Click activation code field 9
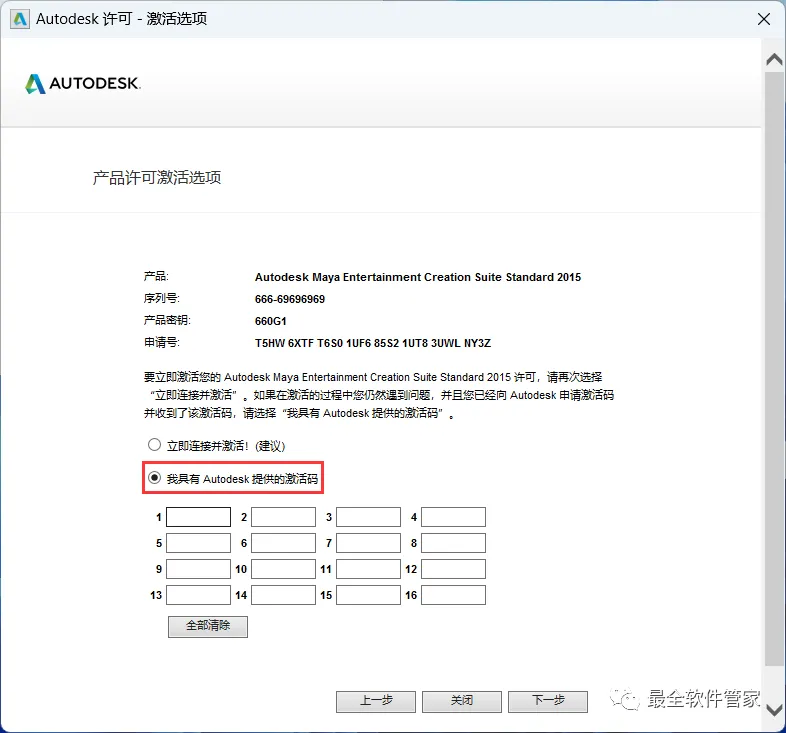 pyautogui.click(x=199, y=569)
